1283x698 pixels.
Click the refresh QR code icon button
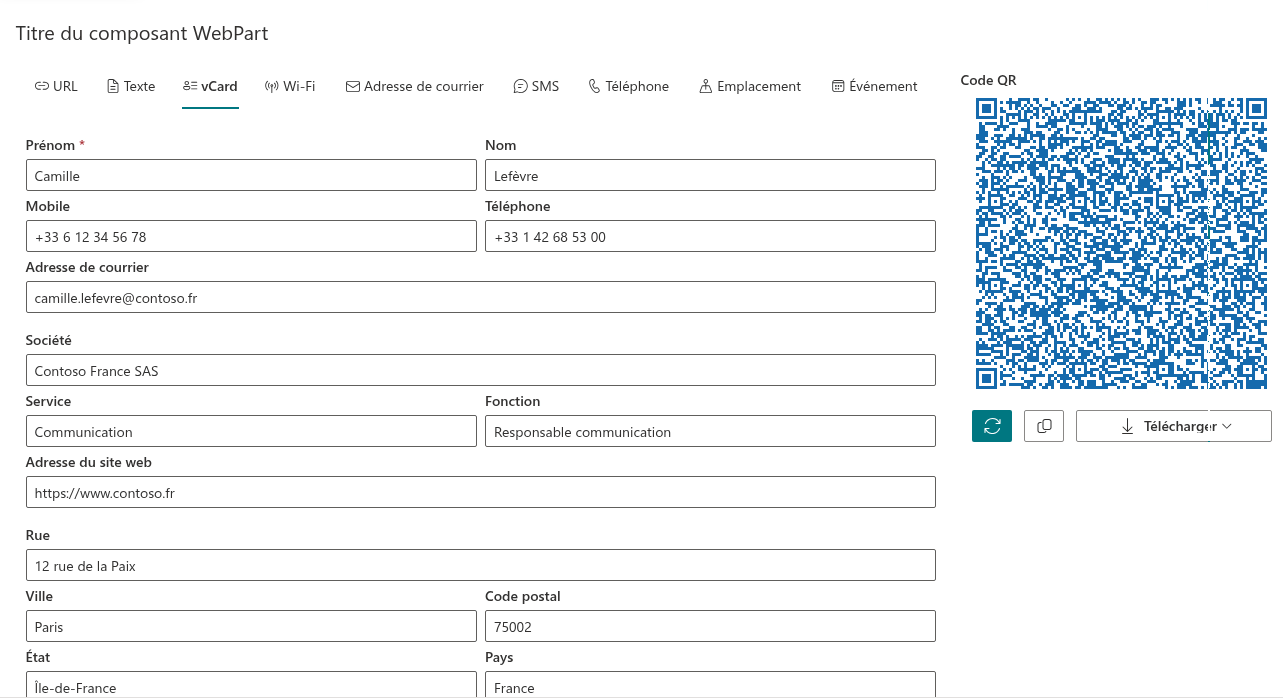pyautogui.click(x=992, y=426)
